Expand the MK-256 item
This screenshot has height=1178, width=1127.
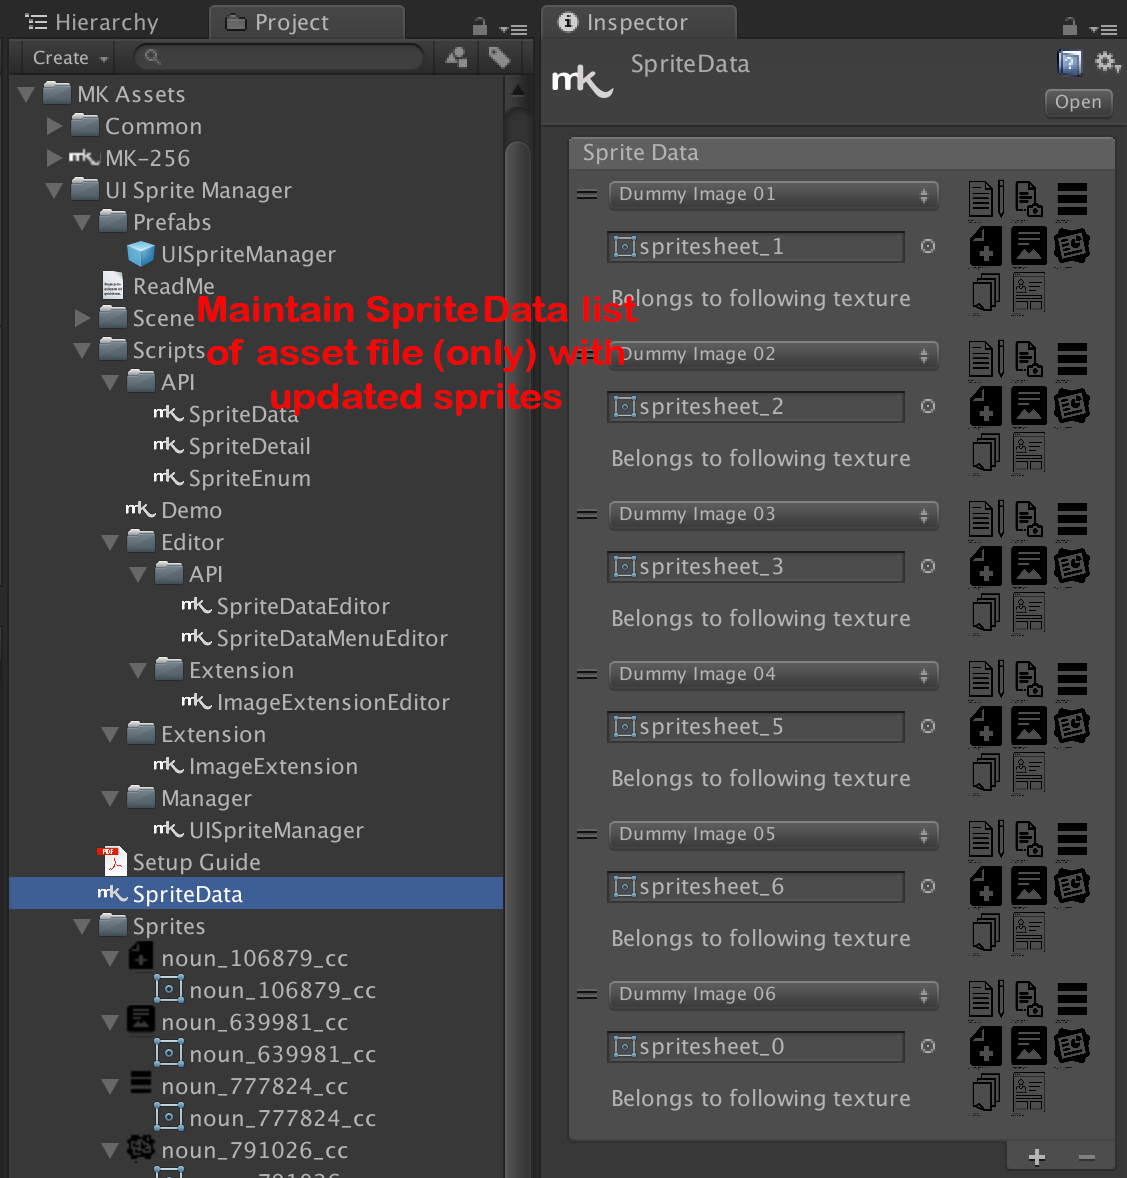[x=54, y=159]
